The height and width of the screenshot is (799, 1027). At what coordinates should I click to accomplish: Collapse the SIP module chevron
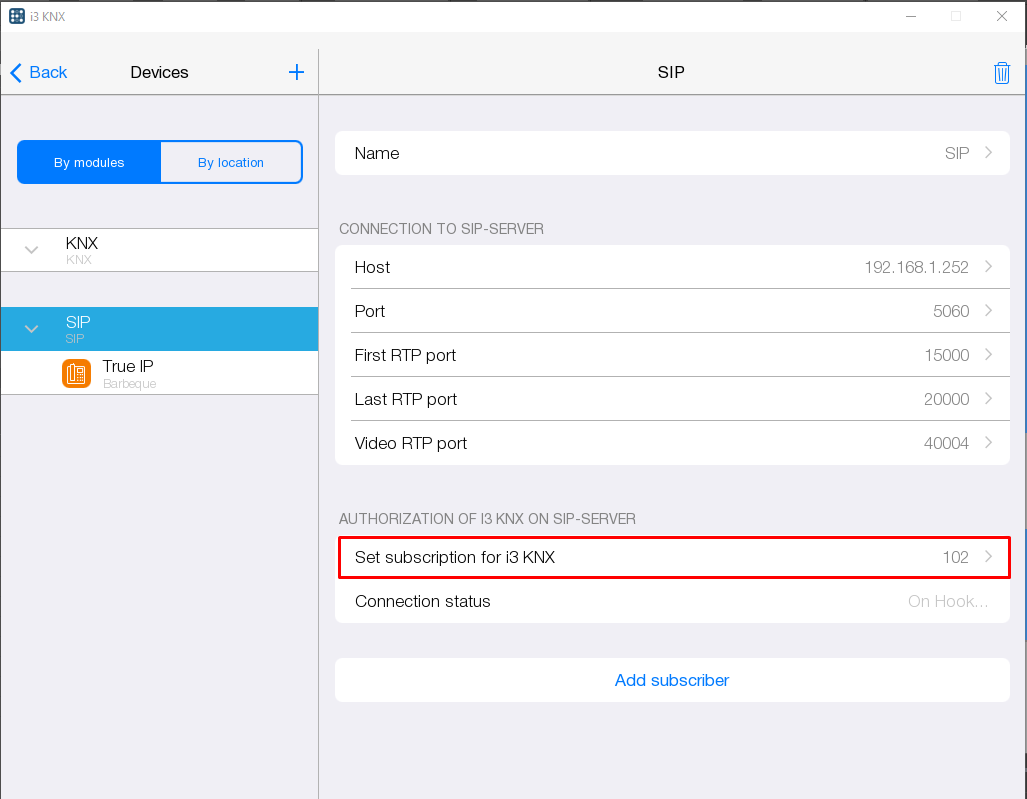31,329
